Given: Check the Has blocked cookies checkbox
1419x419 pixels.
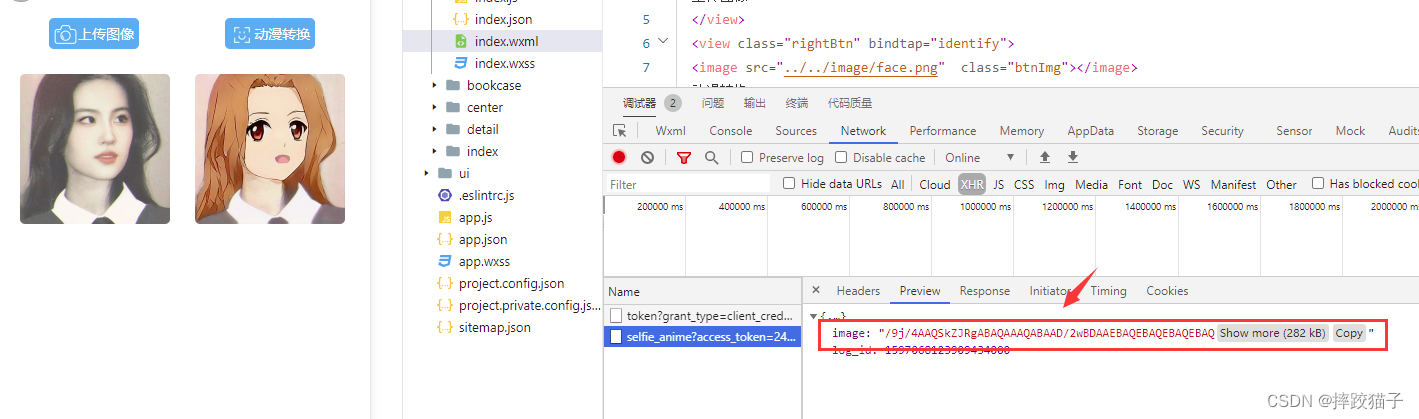Looking at the screenshot, I should [x=1318, y=183].
